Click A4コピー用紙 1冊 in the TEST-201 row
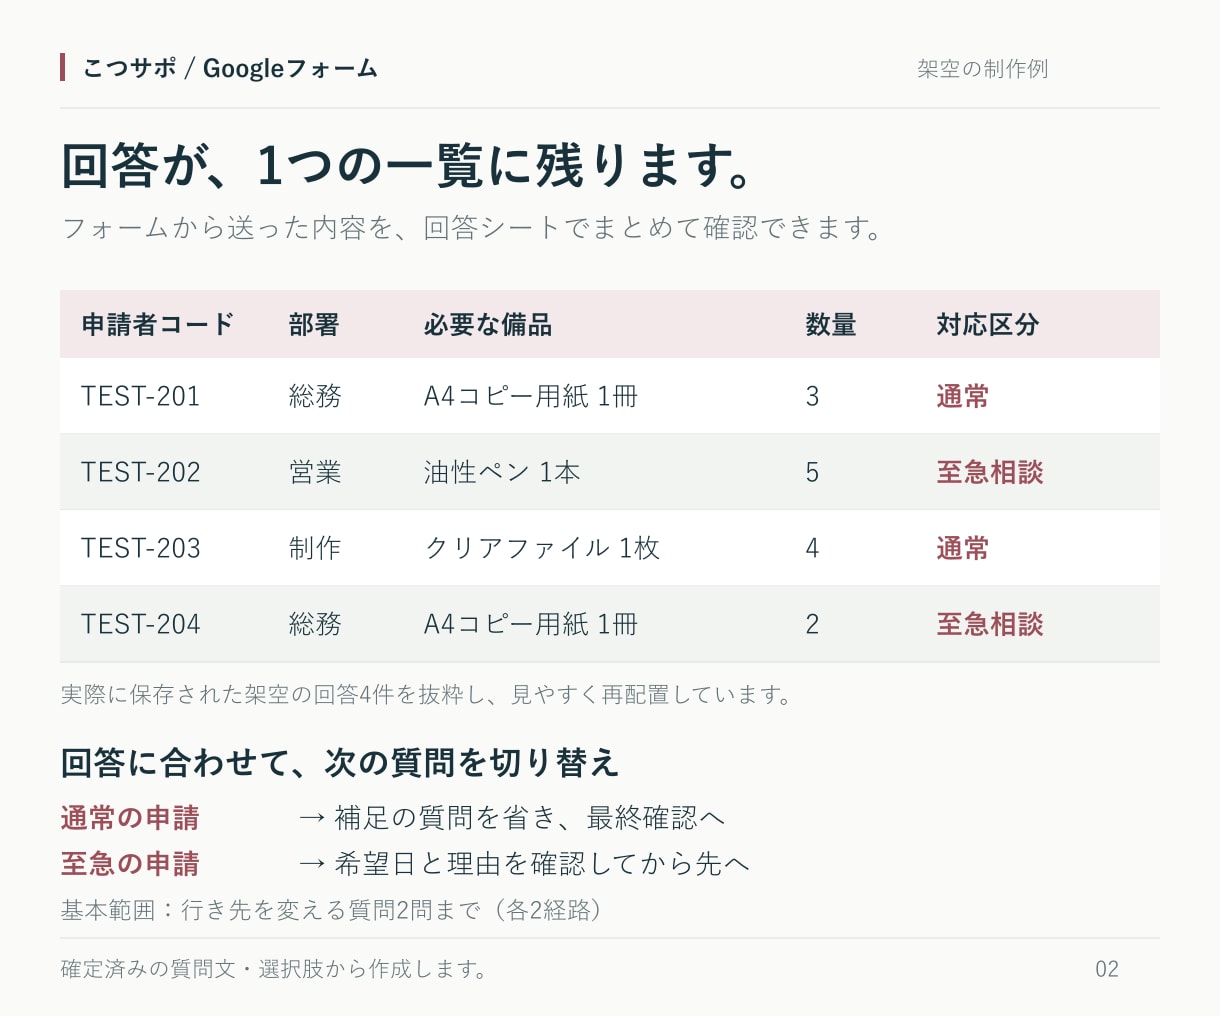1220x1016 pixels. [x=530, y=396]
